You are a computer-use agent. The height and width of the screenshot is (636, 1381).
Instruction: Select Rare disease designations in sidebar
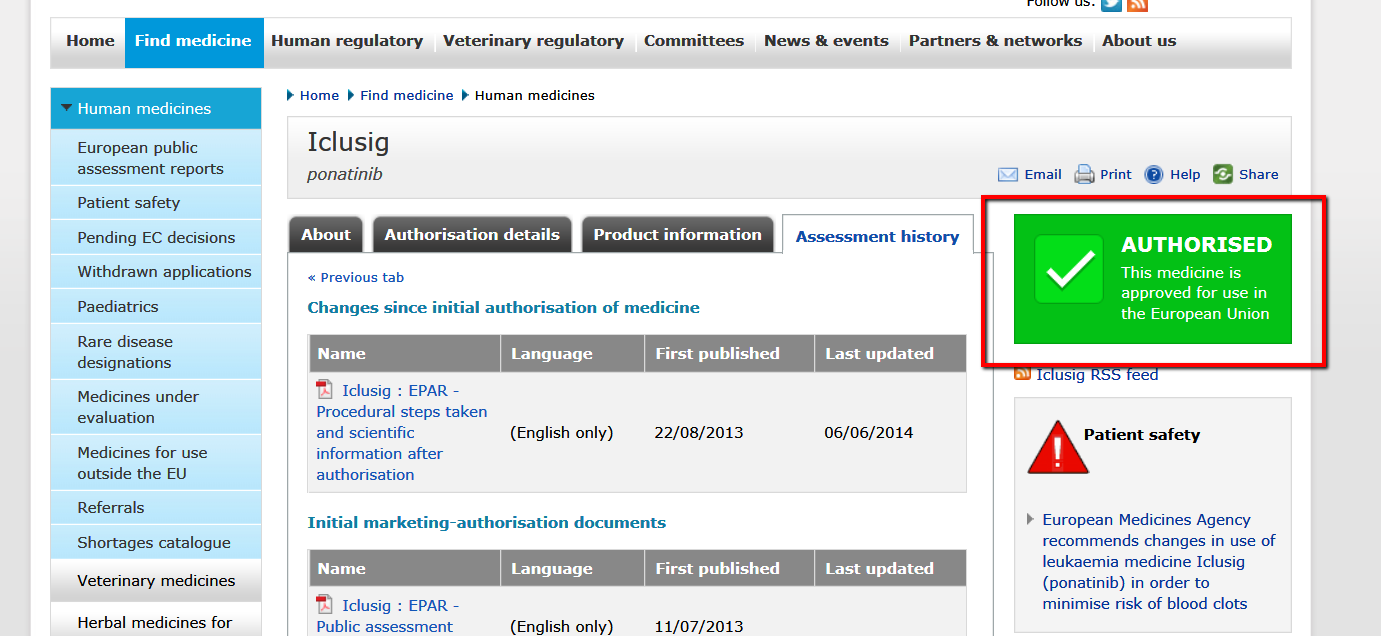click(x=125, y=352)
